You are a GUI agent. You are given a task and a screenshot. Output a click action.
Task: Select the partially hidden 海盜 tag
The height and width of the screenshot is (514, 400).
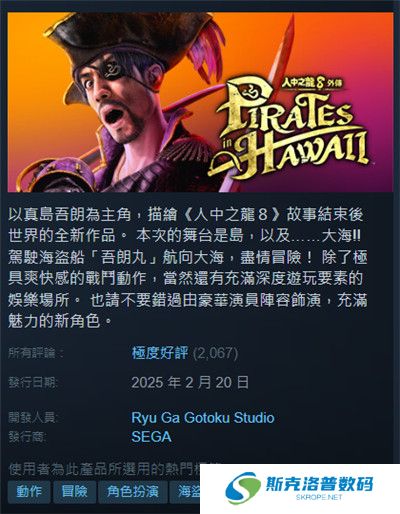coord(185,491)
